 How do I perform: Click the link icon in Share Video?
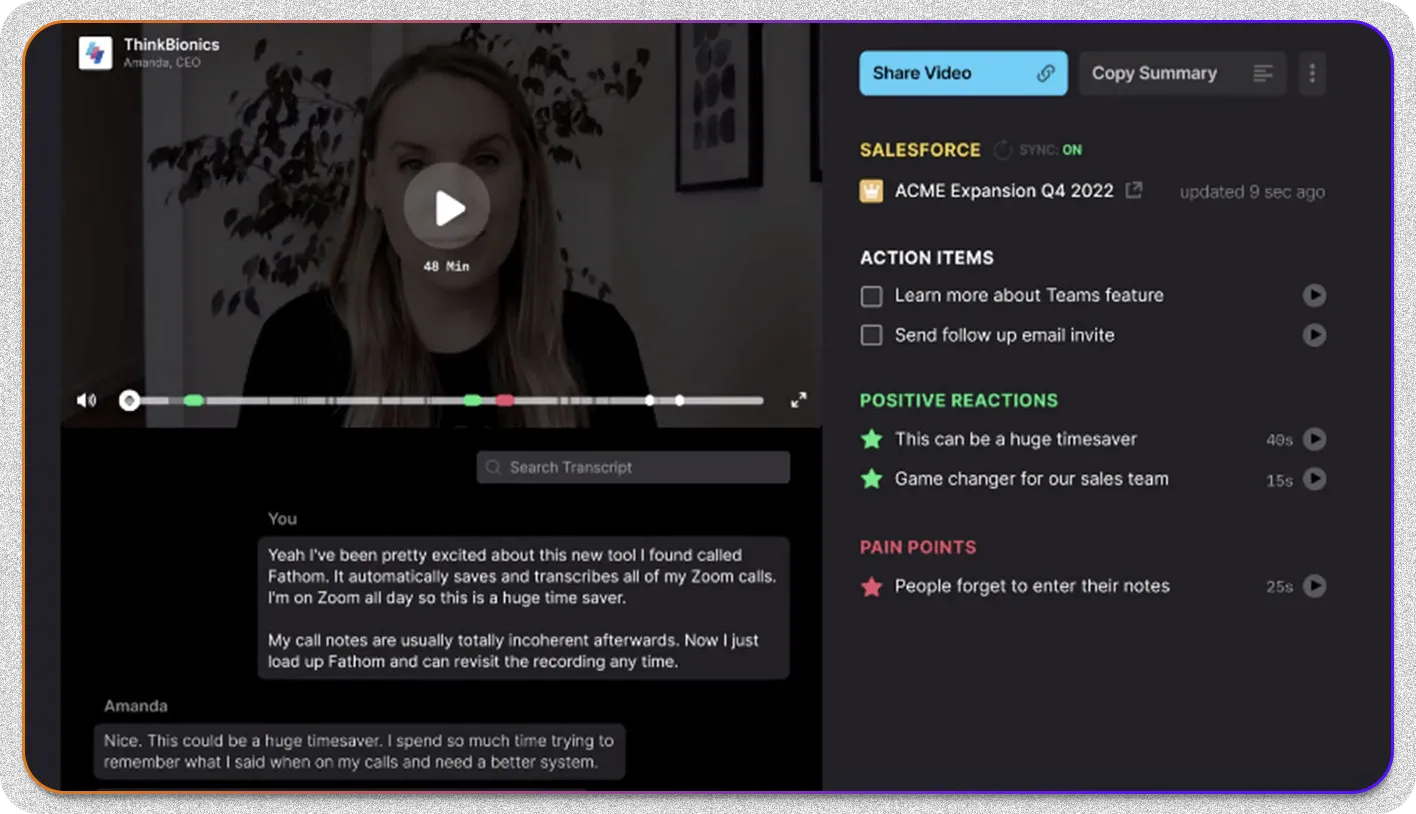point(1045,73)
